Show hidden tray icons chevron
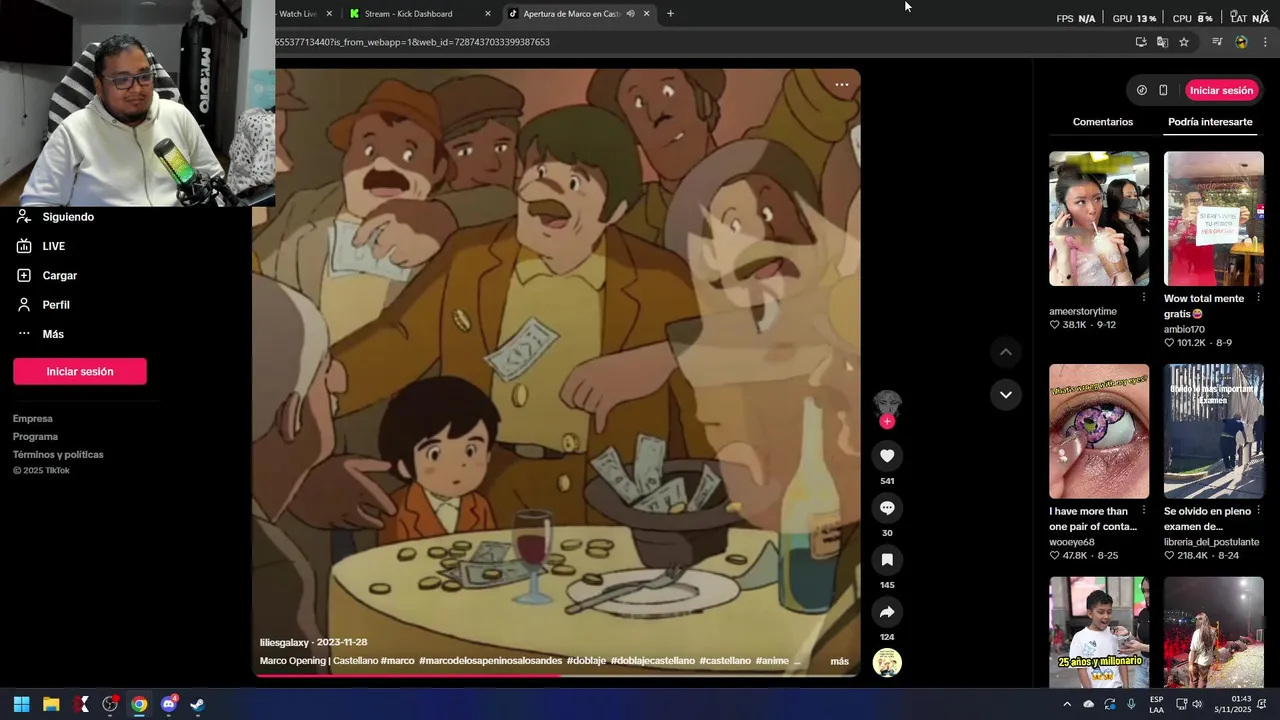This screenshot has height=720, width=1280. [1067, 704]
